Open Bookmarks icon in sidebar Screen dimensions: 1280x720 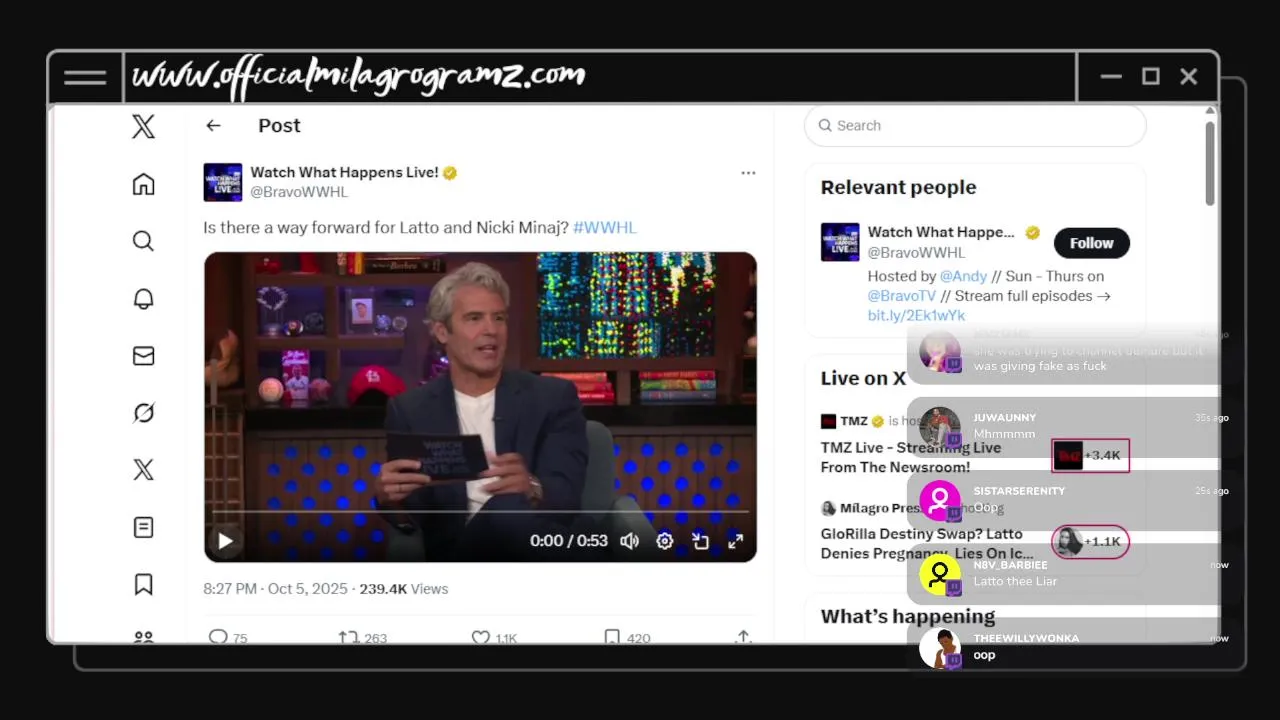pos(143,584)
